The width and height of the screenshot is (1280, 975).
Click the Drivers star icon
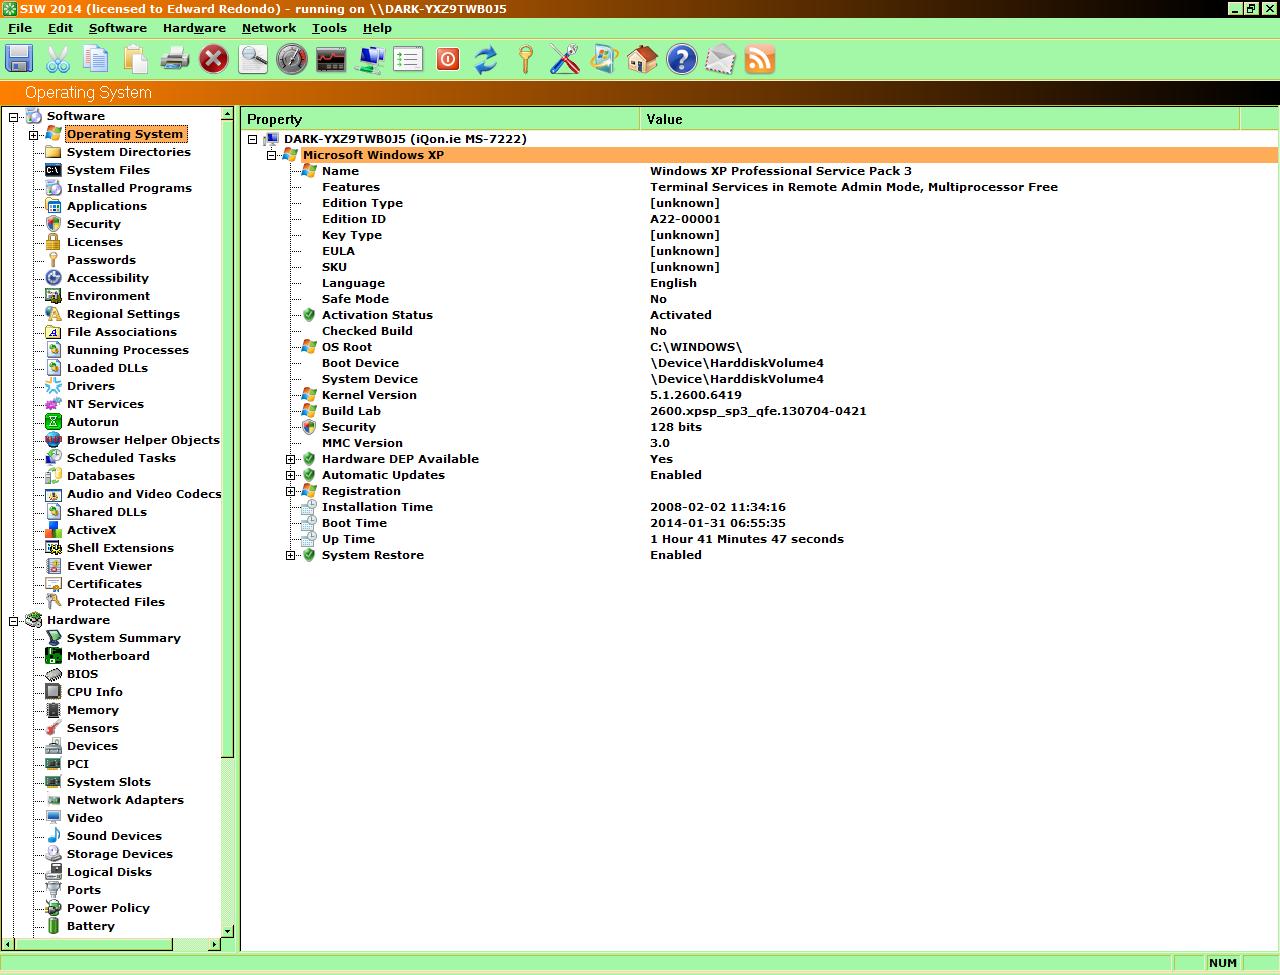click(x=53, y=386)
